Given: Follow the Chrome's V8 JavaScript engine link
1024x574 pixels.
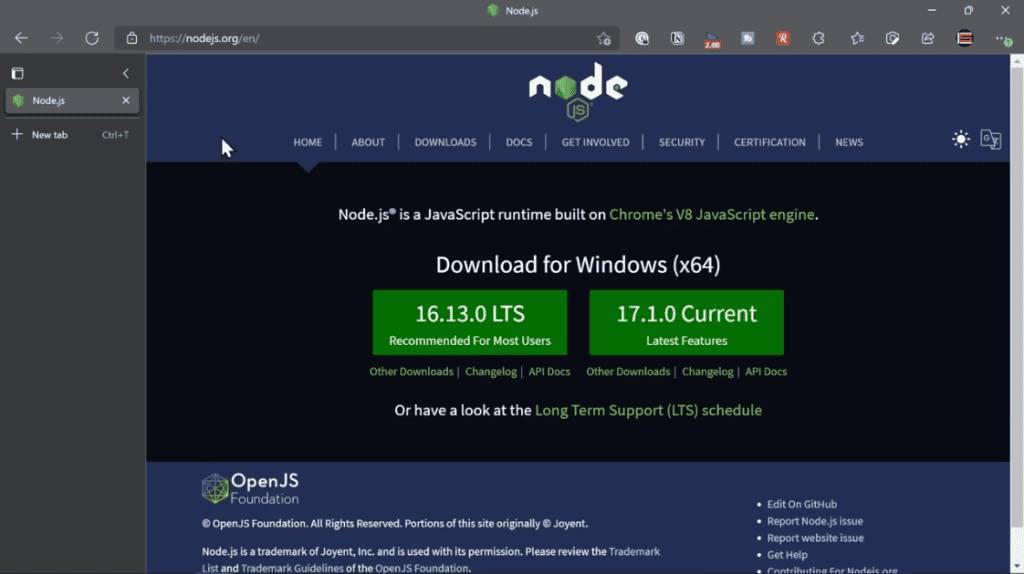Looking at the screenshot, I should click(712, 215).
